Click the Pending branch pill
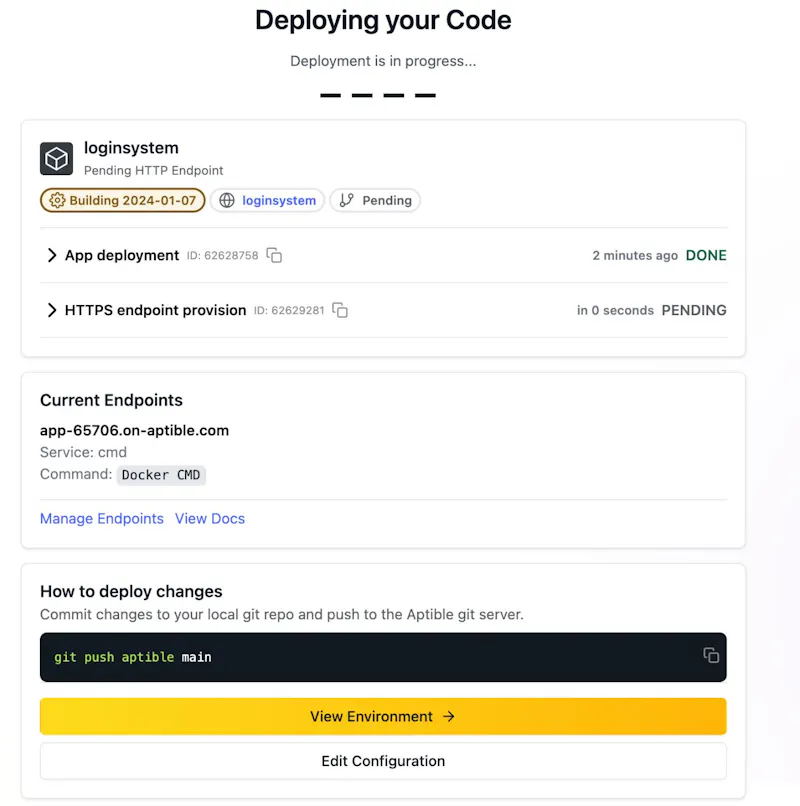The height and width of the screenshot is (806, 800). click(x=375, y=200)
